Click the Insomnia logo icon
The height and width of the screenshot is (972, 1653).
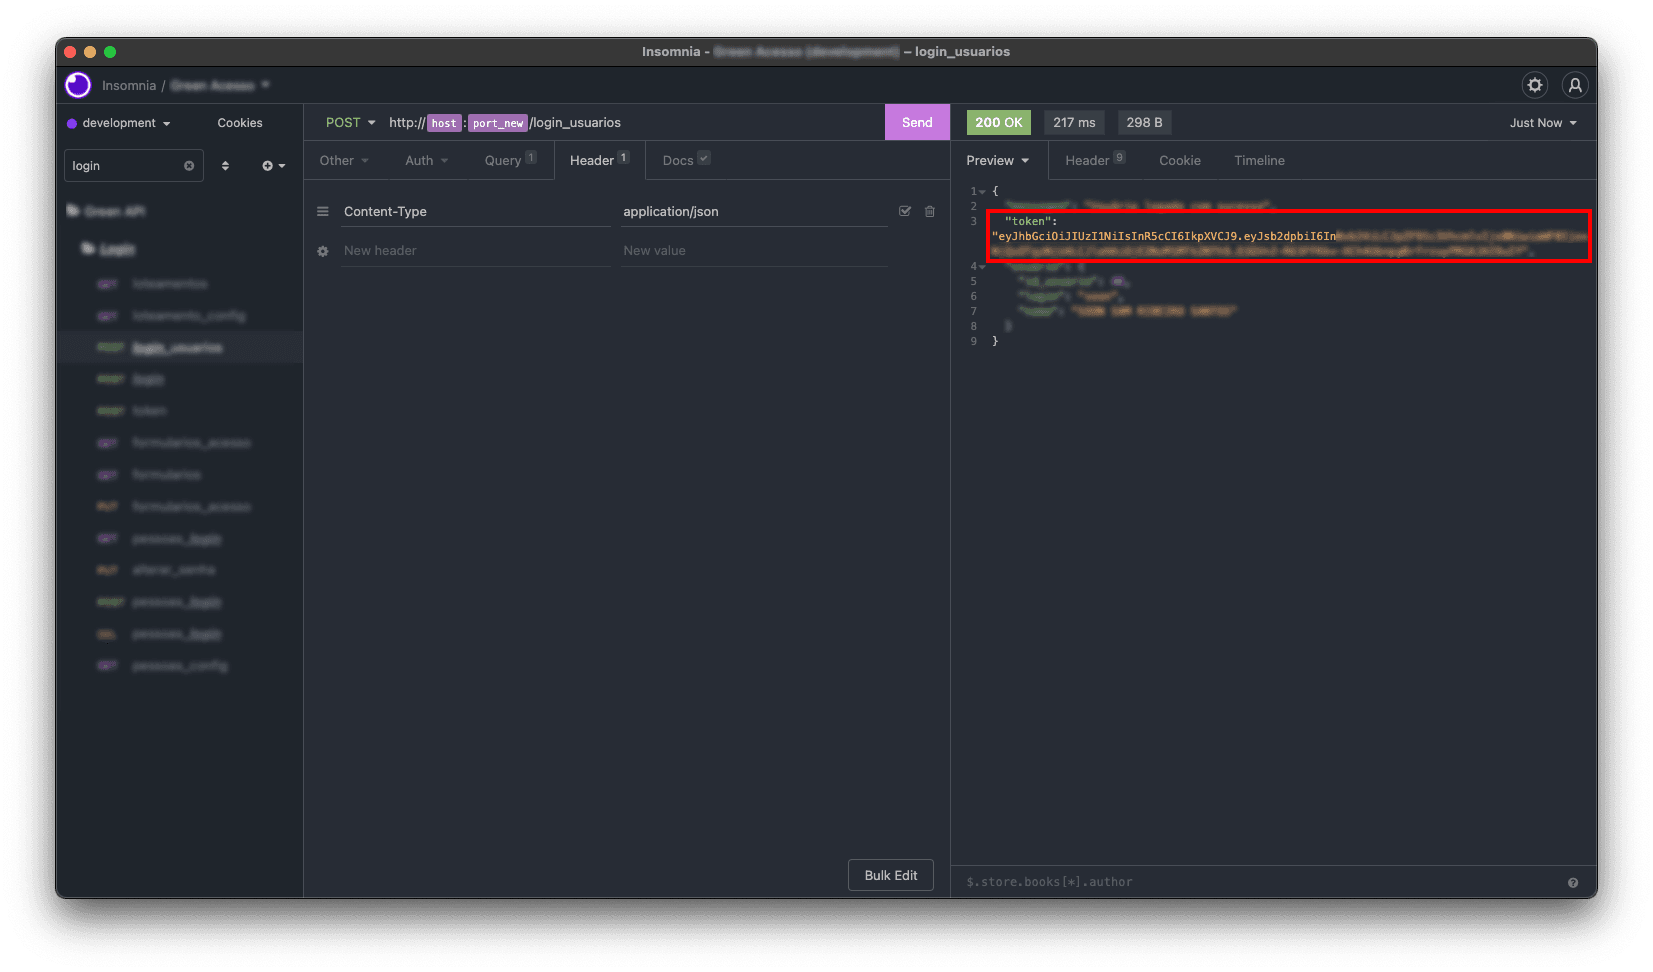coord(78,86)
